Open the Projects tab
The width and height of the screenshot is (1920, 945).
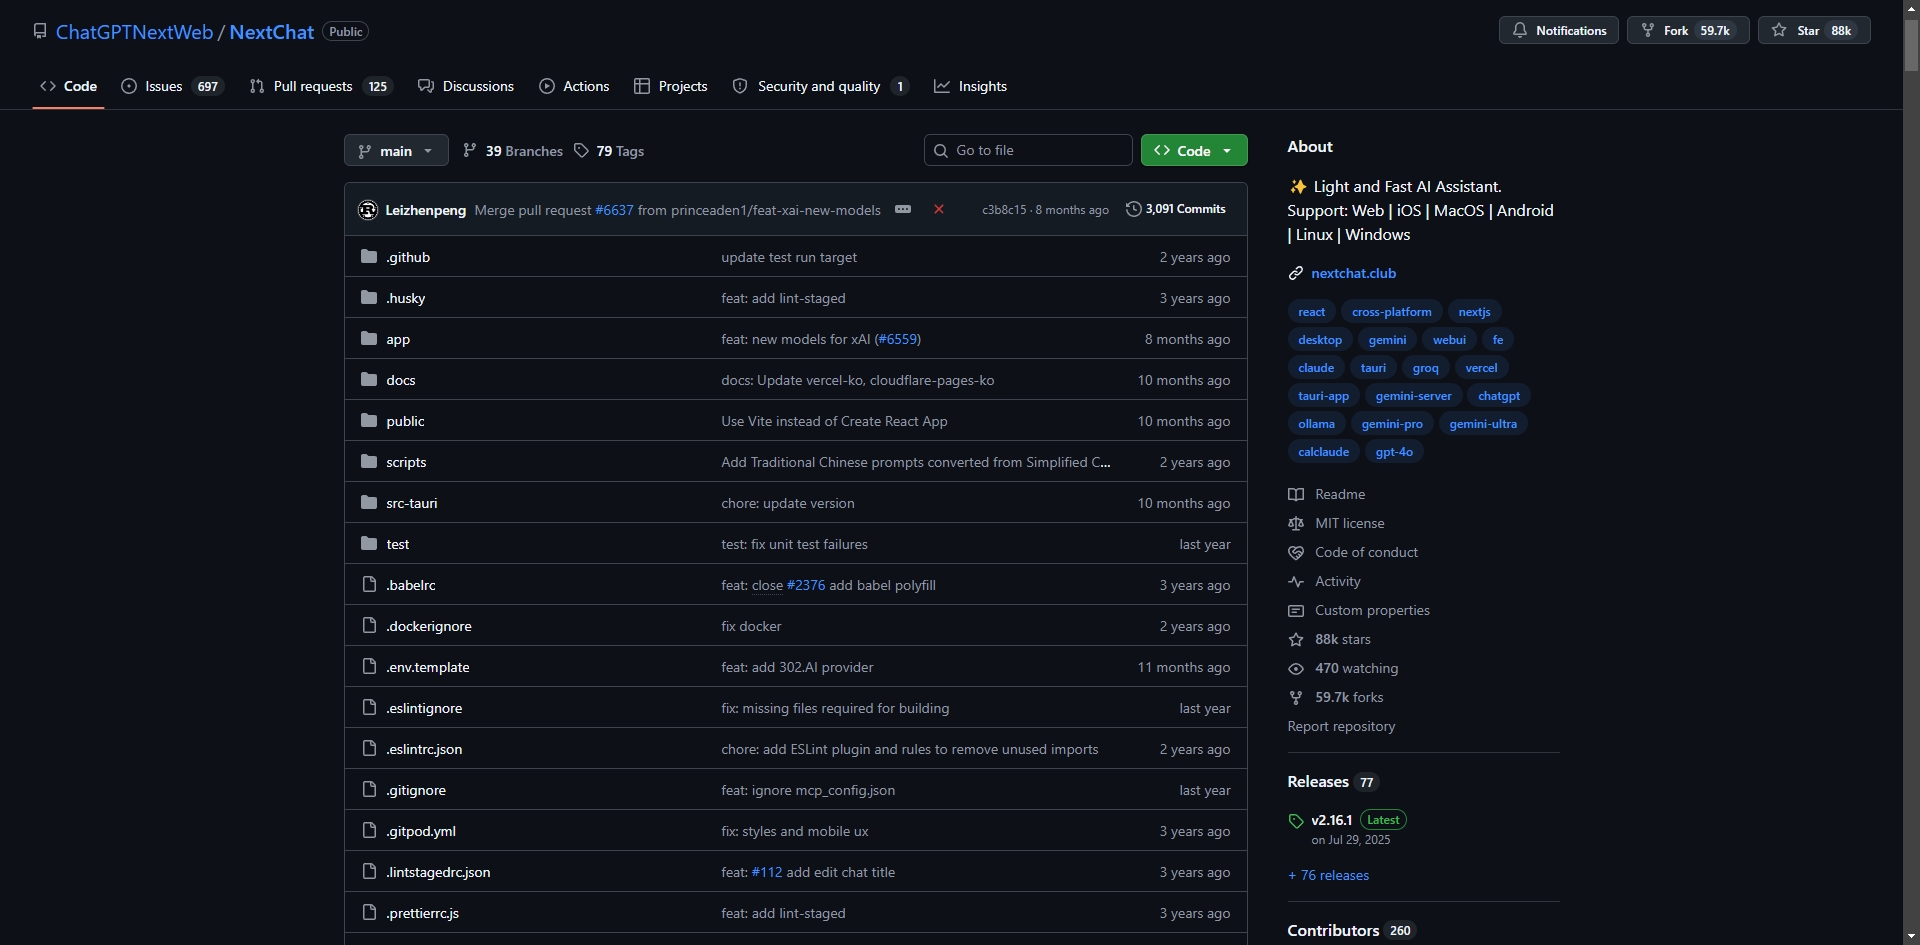coord(671,86)
